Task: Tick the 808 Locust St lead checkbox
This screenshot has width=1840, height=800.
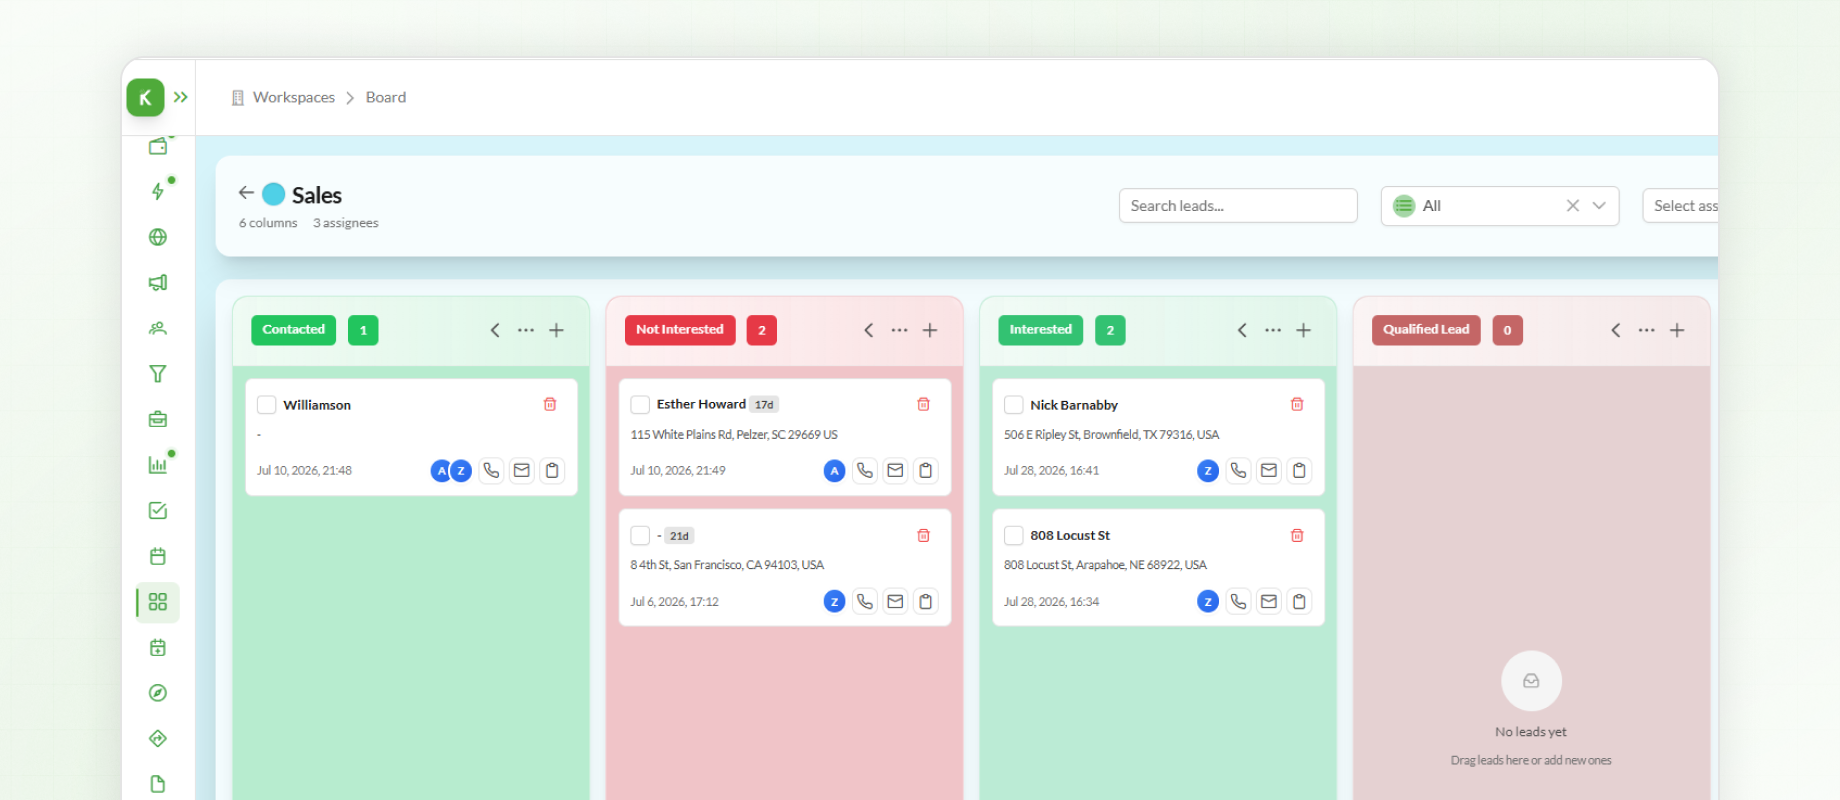Action: (x=1014, y=536)
